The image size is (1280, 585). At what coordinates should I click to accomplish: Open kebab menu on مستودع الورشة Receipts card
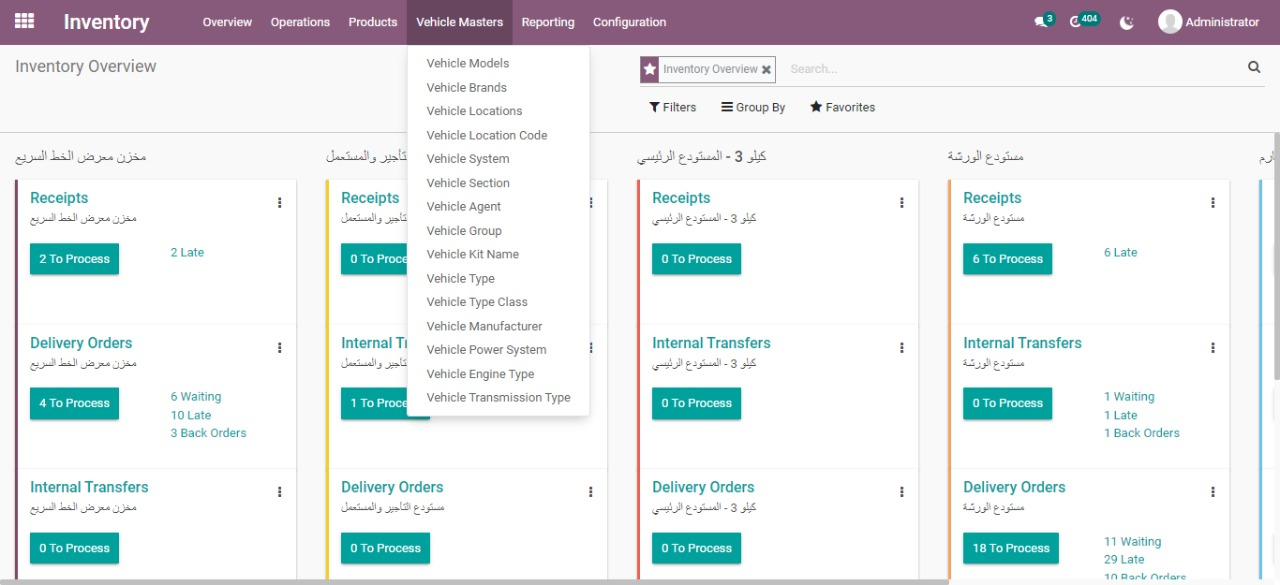(1213, 203)
